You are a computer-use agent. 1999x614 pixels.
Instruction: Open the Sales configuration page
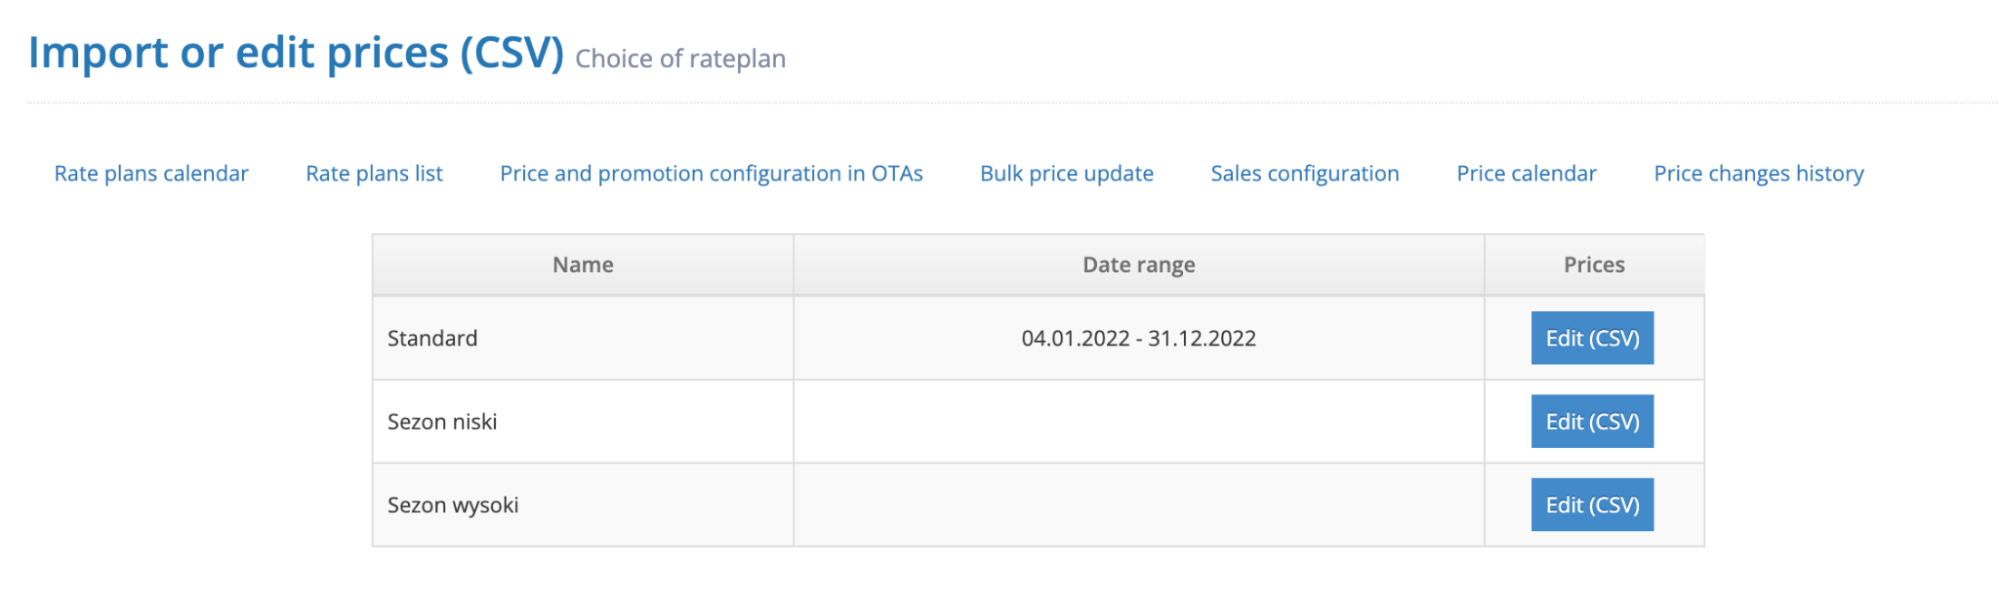click(1304, 174)
